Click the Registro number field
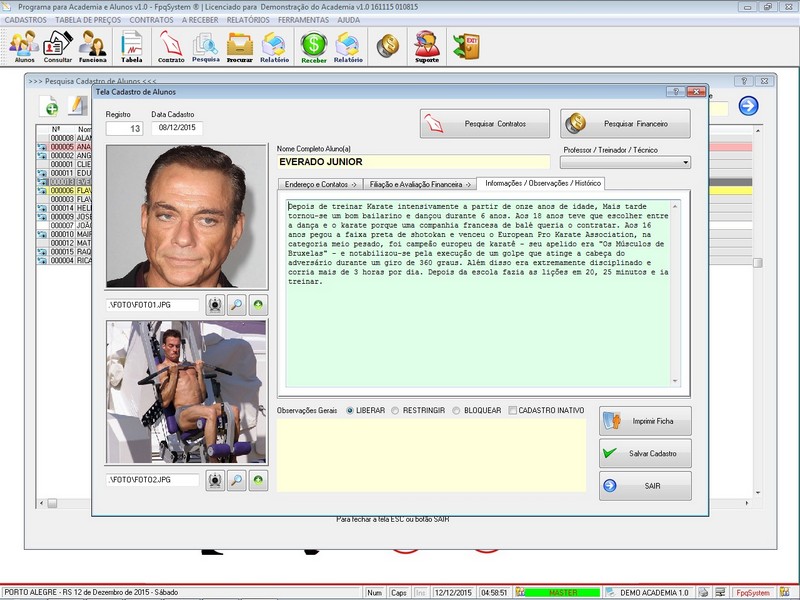 [124, 128]
